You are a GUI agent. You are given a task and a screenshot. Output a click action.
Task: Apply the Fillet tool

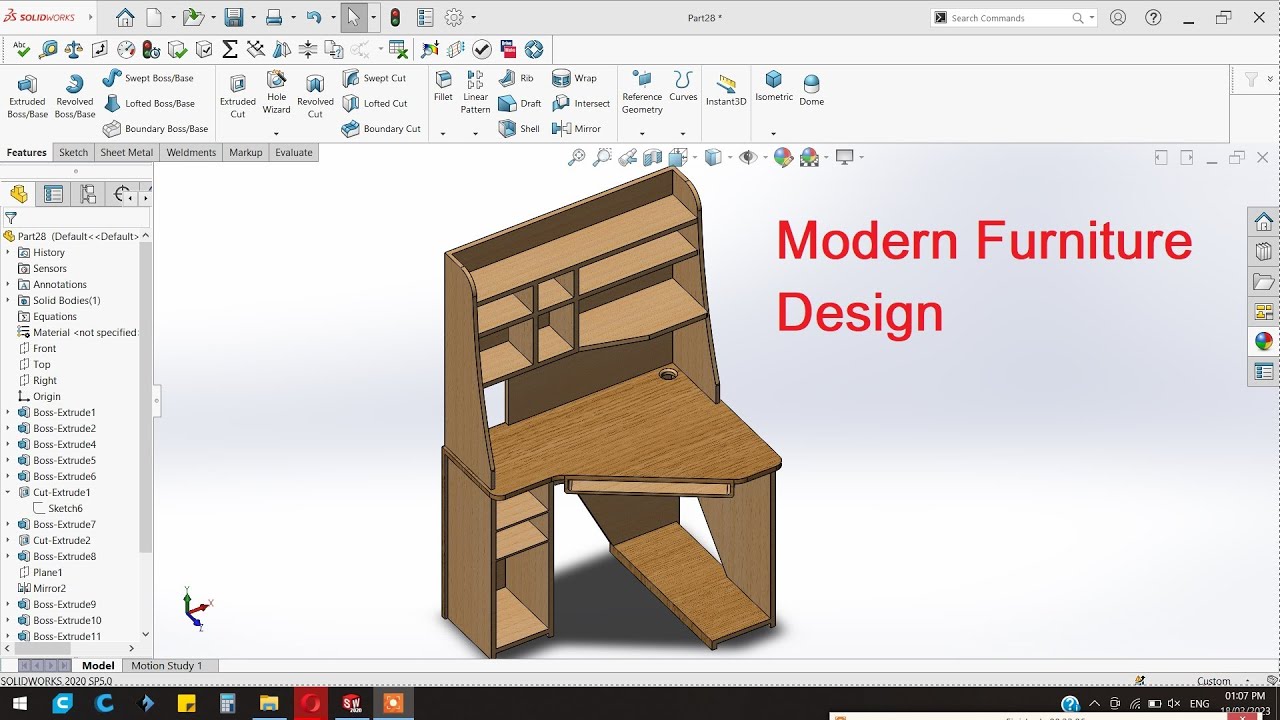pyautogui.click(x=443, y=86)
